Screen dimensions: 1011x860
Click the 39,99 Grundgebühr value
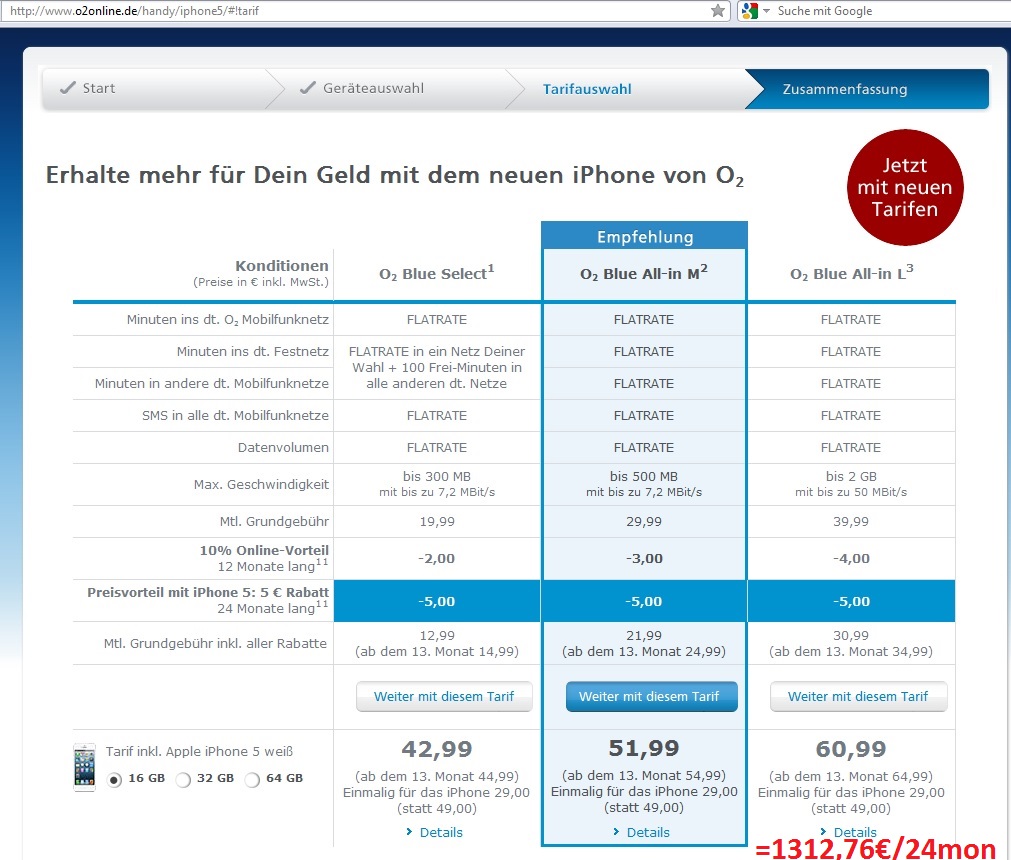(x=851, y=522)
